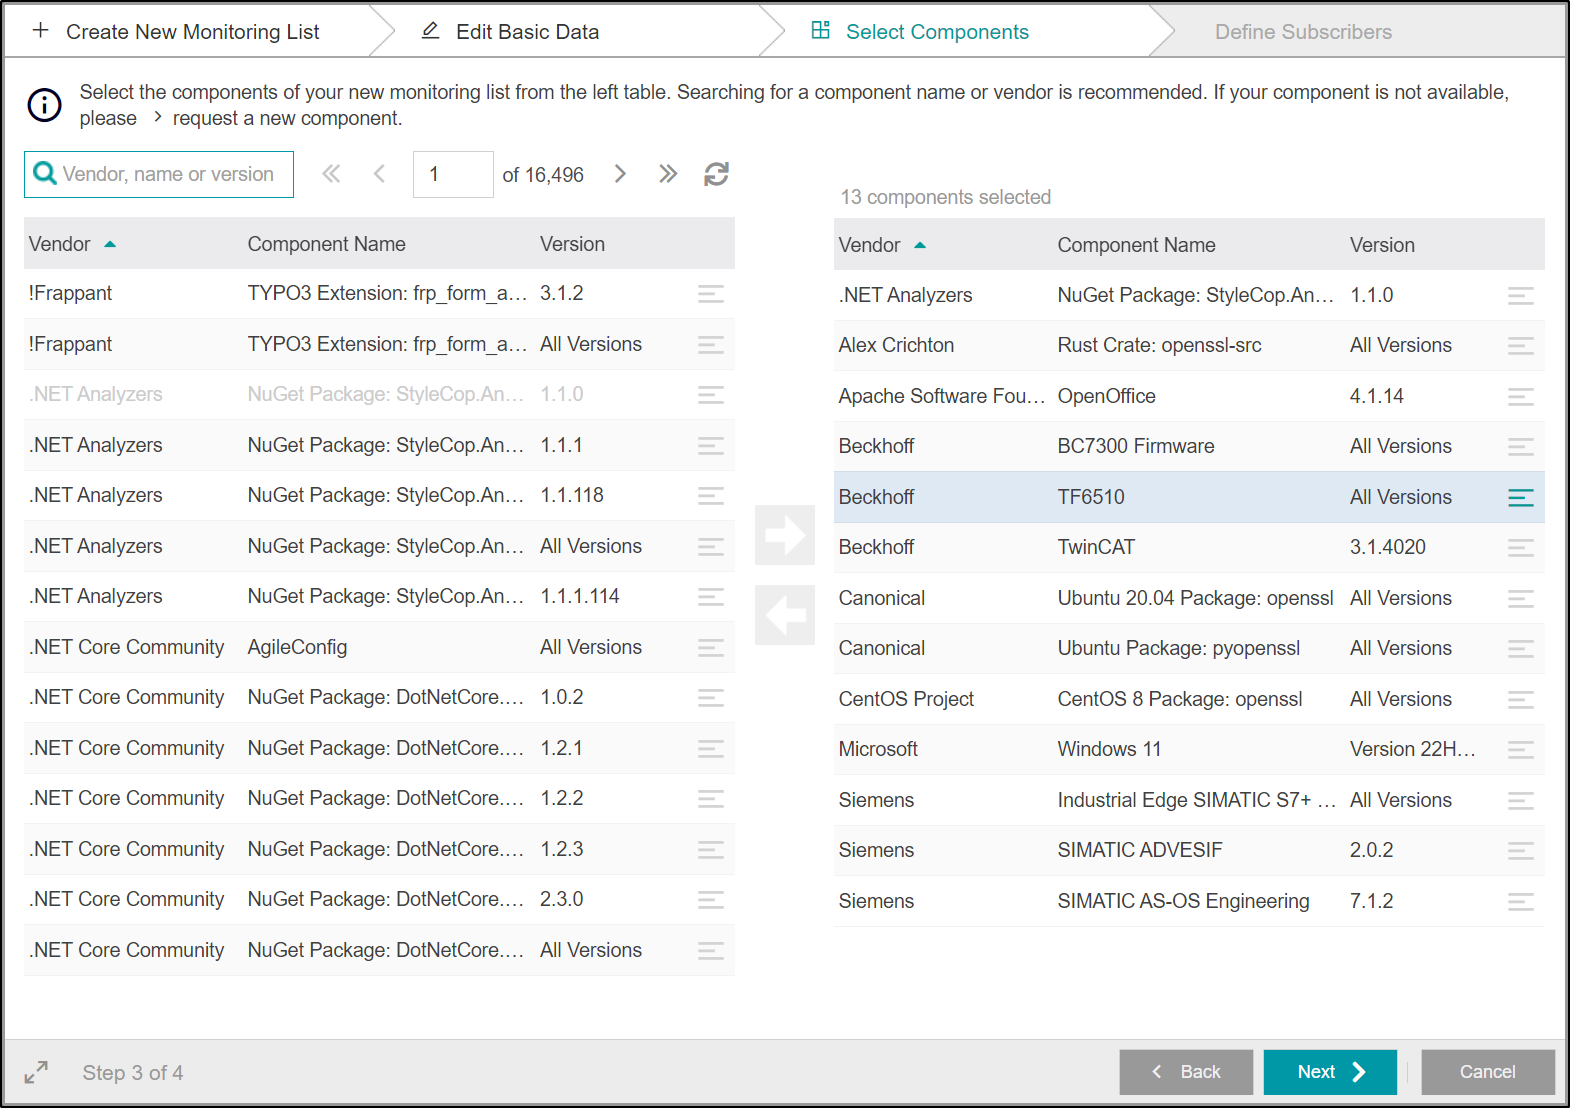Screen dimensions: 1570x1108
Task: Open row menu for DotNetCore version 1.0.2
Action: [x=711, y=697]
